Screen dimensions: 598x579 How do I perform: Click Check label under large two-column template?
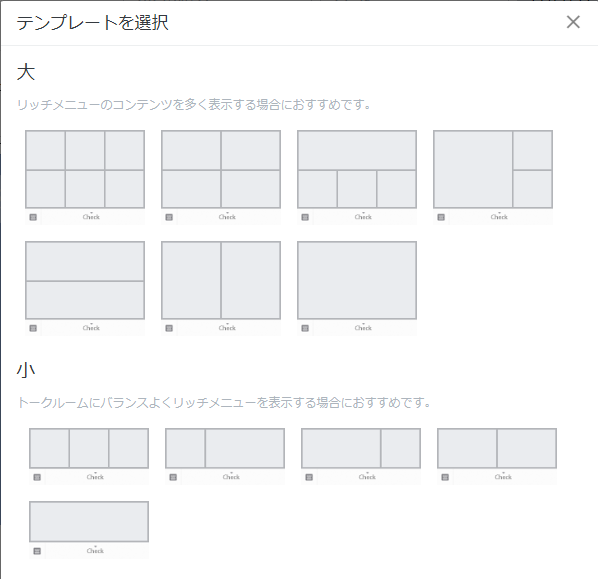[x=227, y=328]
